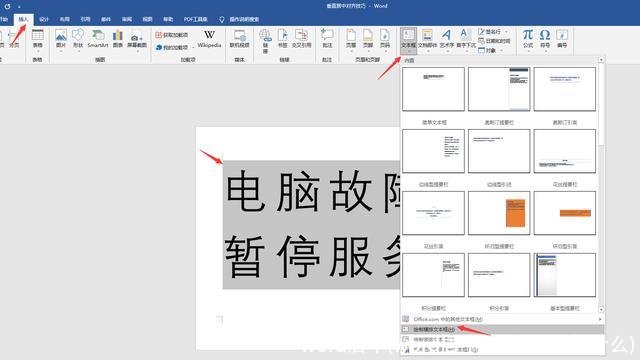Choose the draw vertical text box entry
640x360 pixels.
(503, 339)
